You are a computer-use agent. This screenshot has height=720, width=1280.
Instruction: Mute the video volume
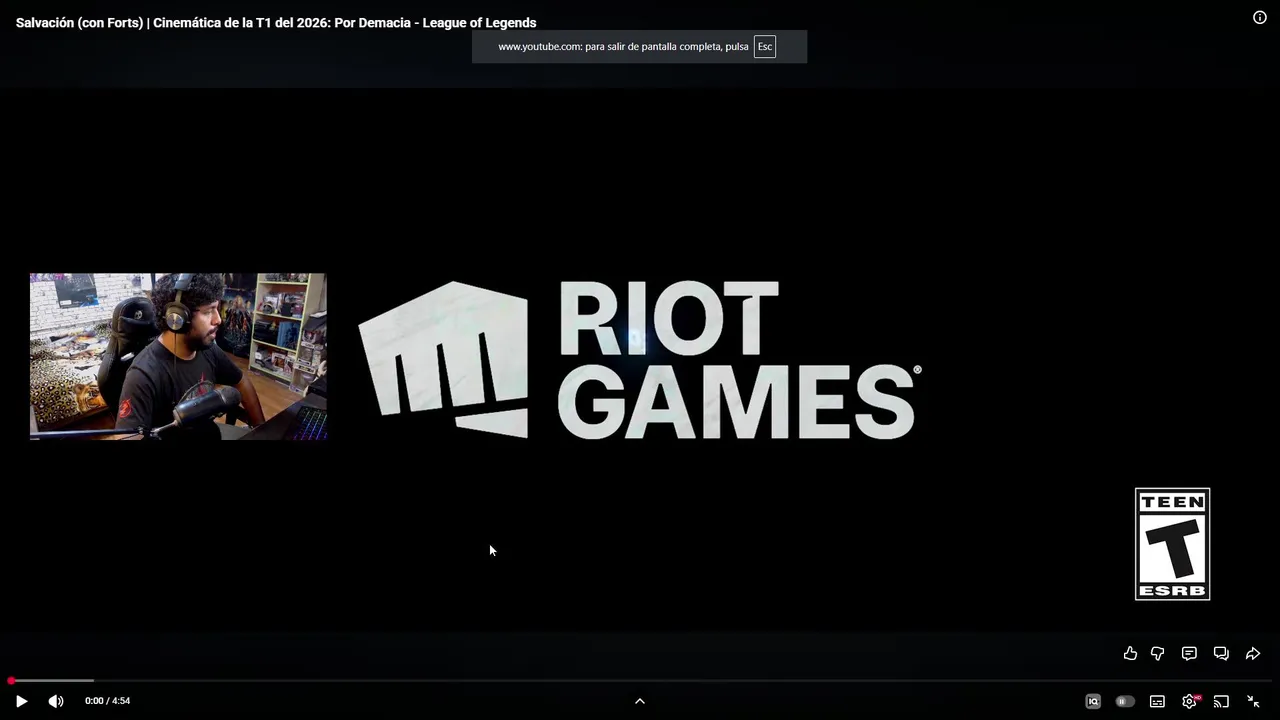56,701
